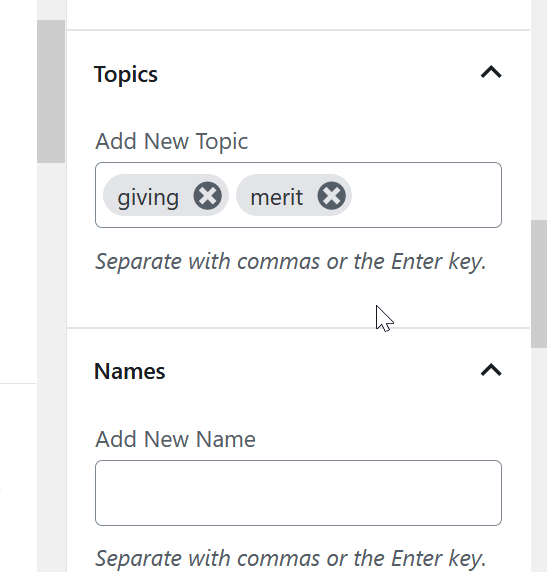Click the "Add New Name" label
547x572 pixels.
(175, 439)
